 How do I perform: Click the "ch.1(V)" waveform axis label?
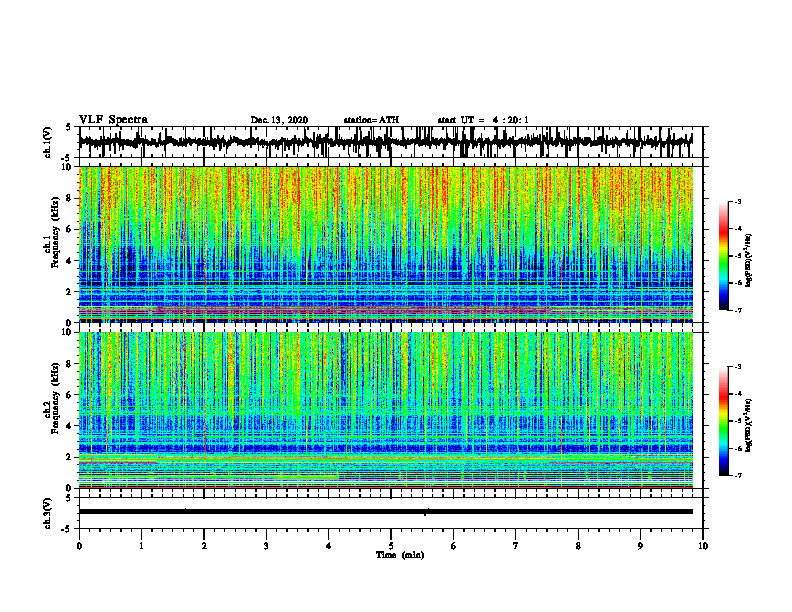48,142
